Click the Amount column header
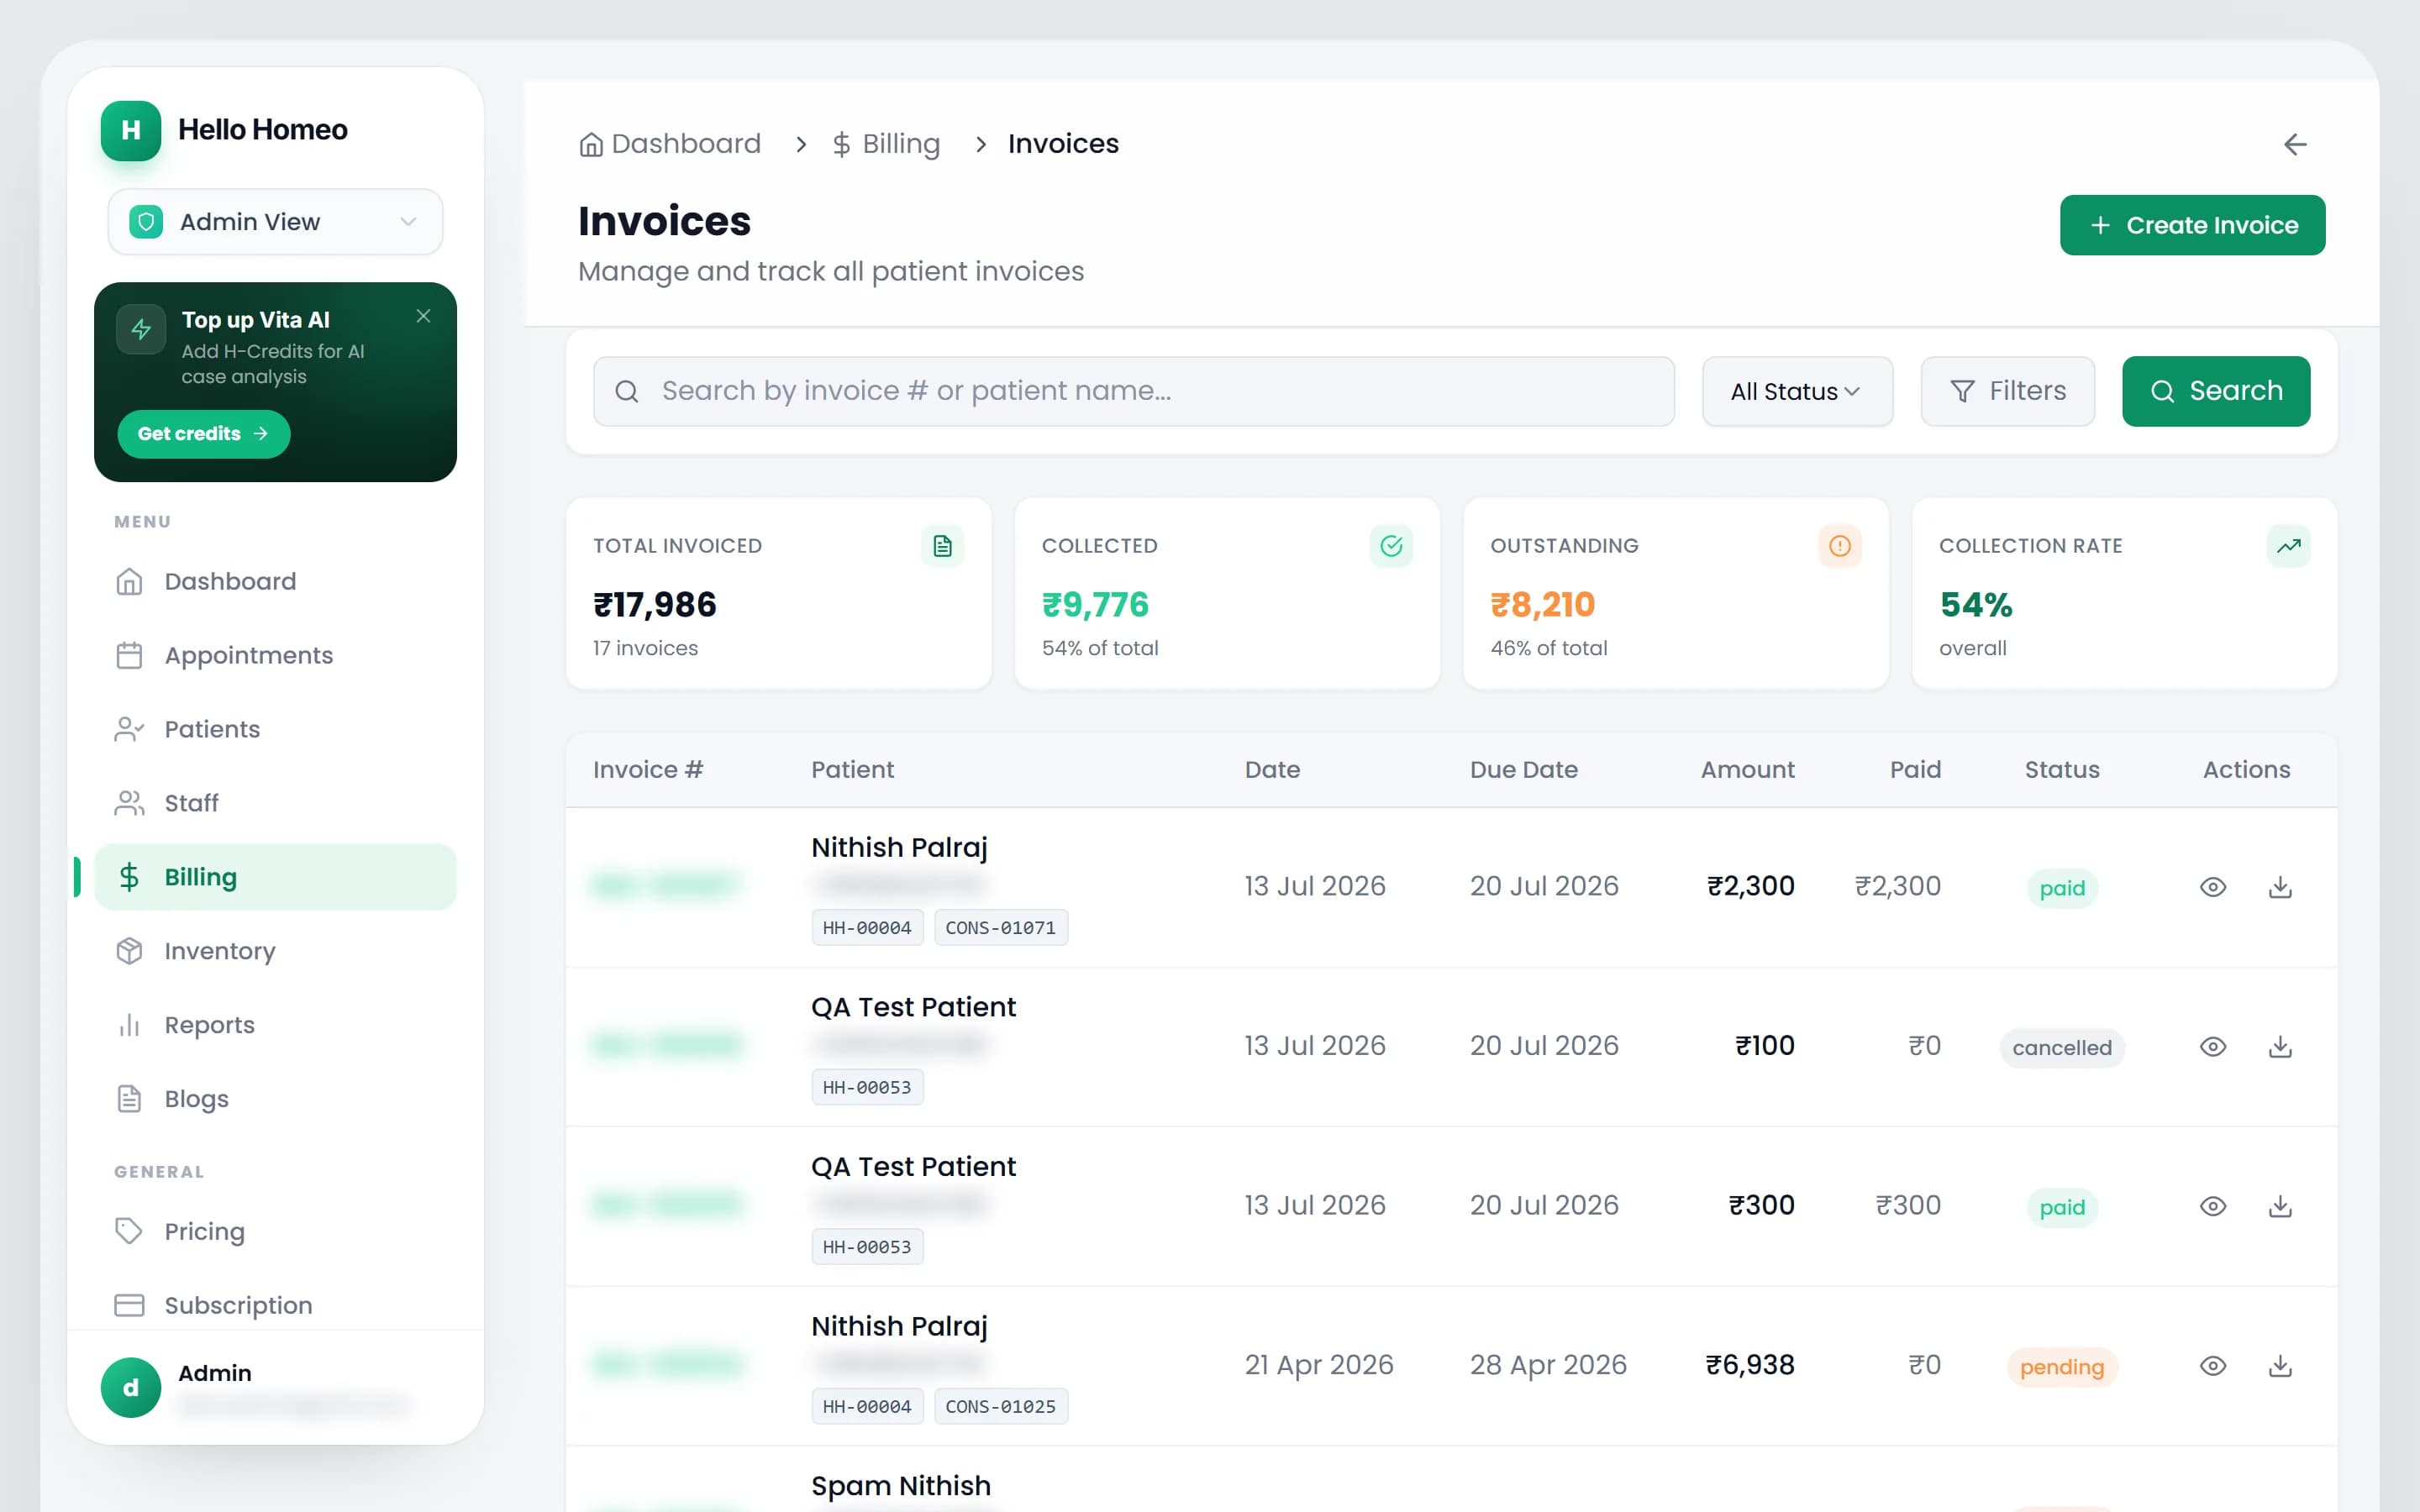 point(1747,770)
